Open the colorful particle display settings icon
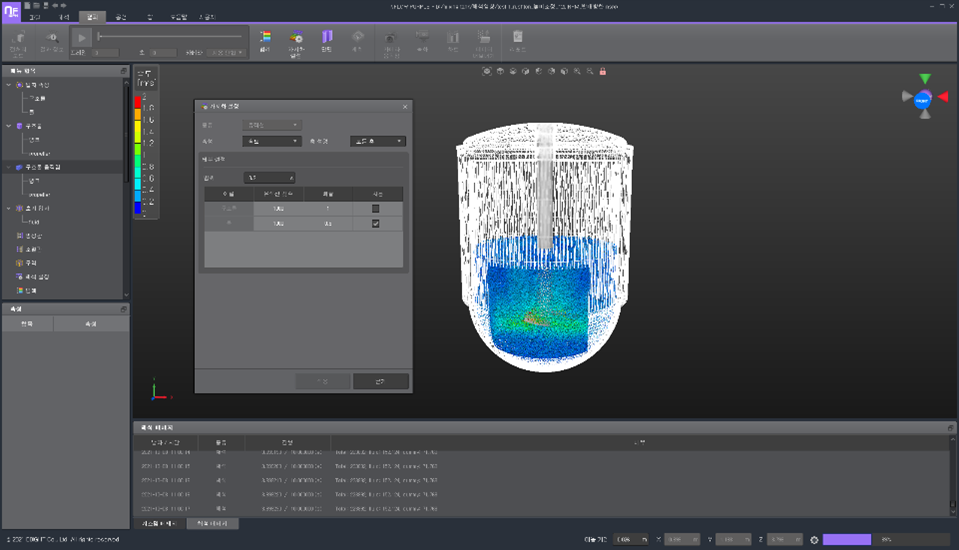 click(296, 37)
